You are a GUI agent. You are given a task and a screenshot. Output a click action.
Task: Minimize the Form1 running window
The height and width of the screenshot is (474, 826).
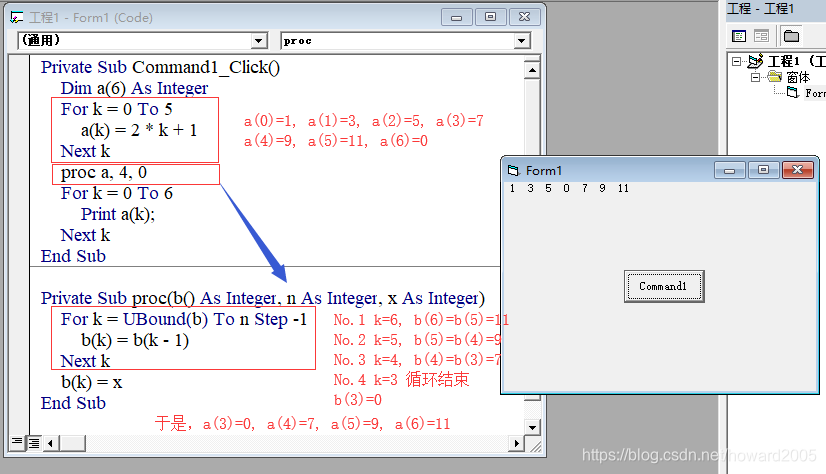[x=730, y=170]
